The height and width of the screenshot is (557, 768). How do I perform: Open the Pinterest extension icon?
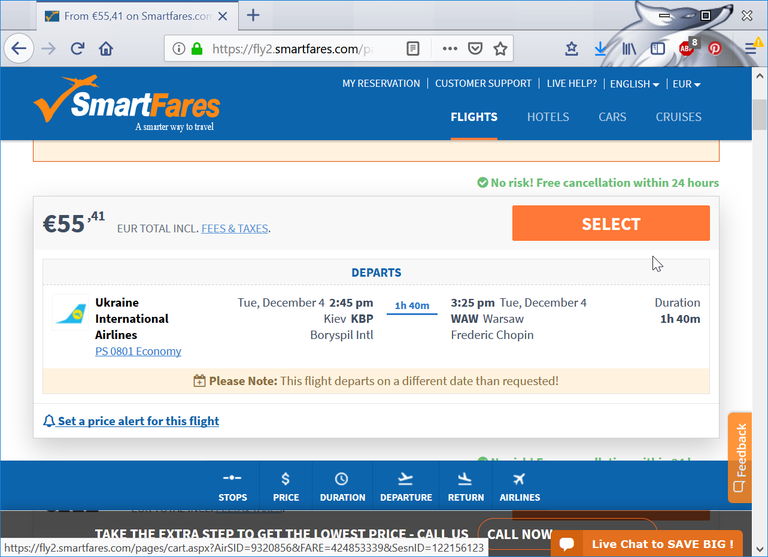pos(715,48)
